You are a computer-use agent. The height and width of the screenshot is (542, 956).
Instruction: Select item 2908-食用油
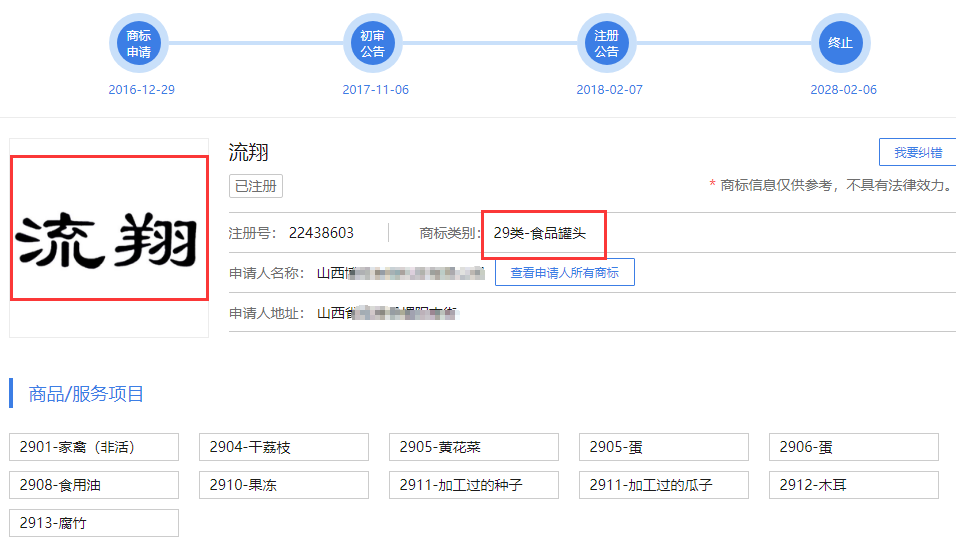click(94, 485)
